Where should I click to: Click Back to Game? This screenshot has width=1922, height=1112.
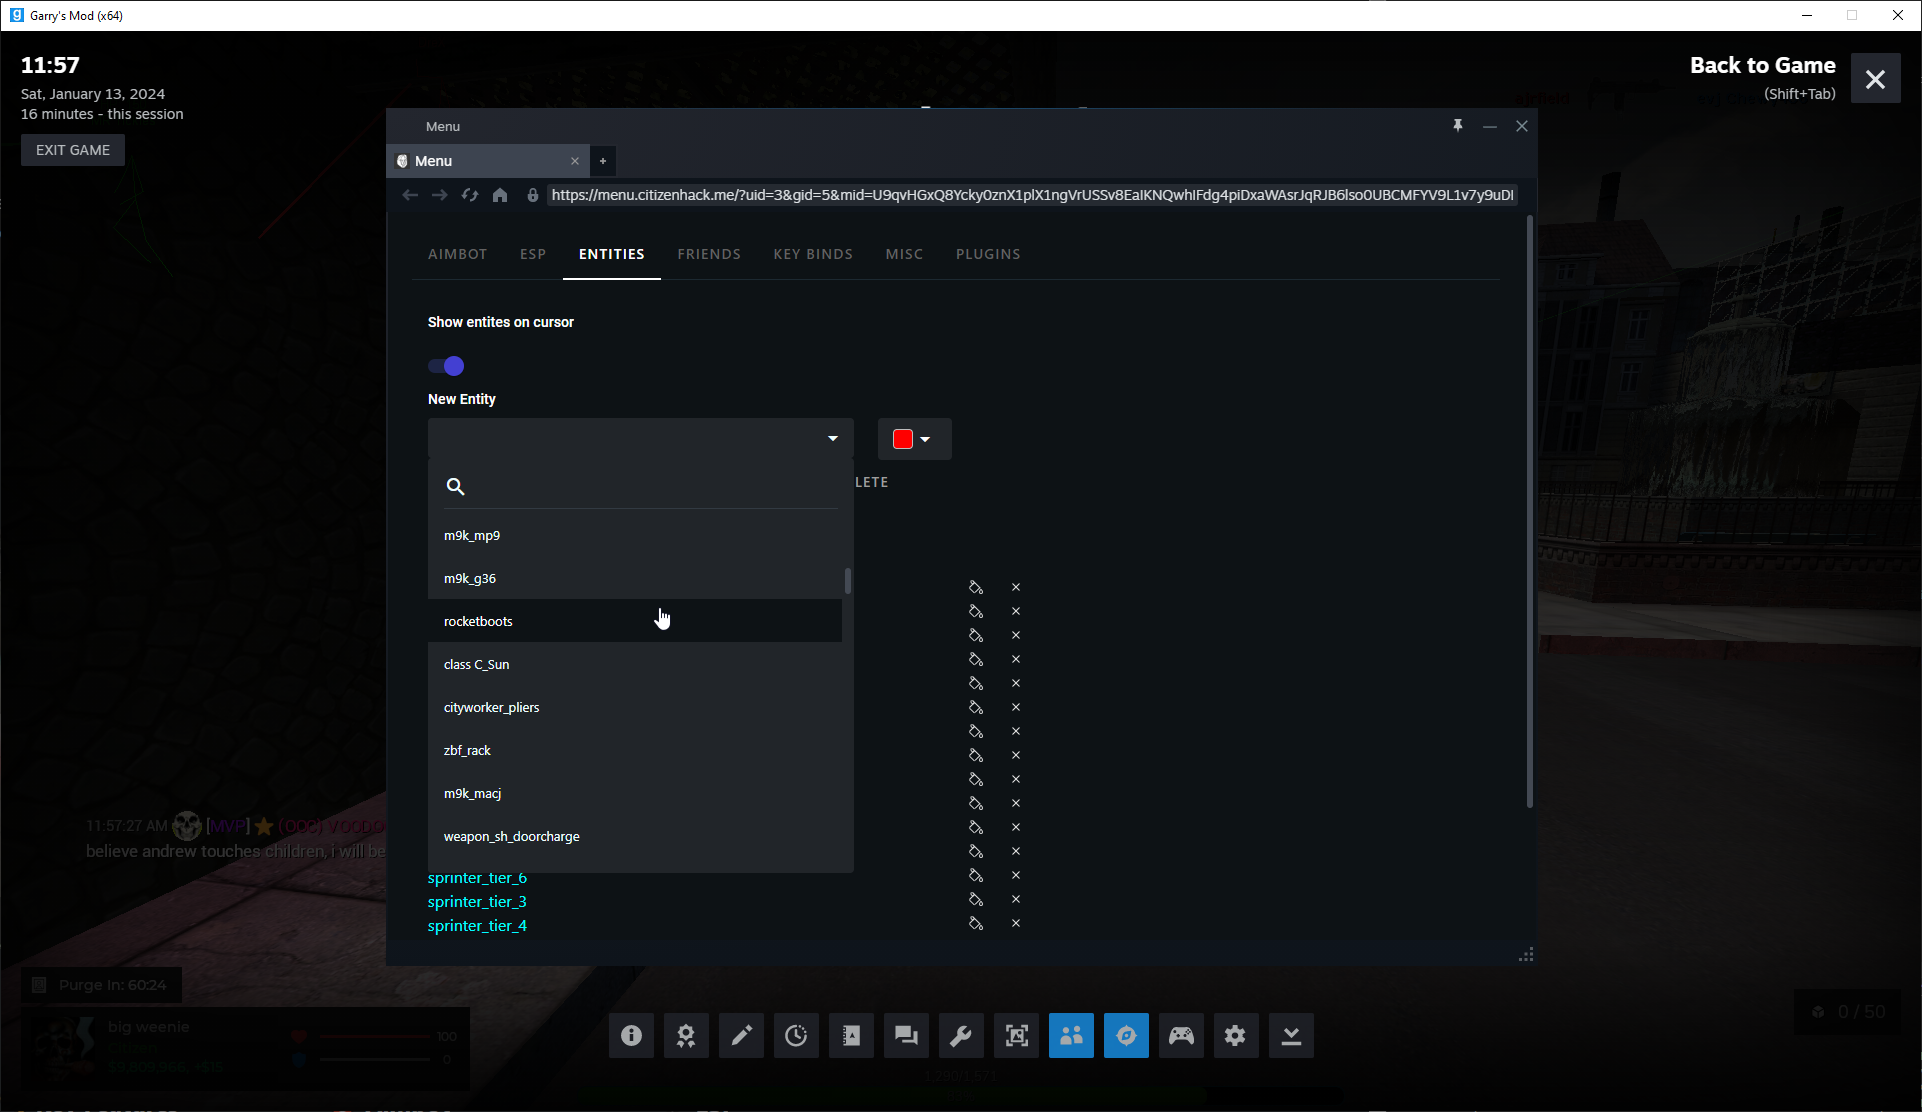[x=1762, y=66]
